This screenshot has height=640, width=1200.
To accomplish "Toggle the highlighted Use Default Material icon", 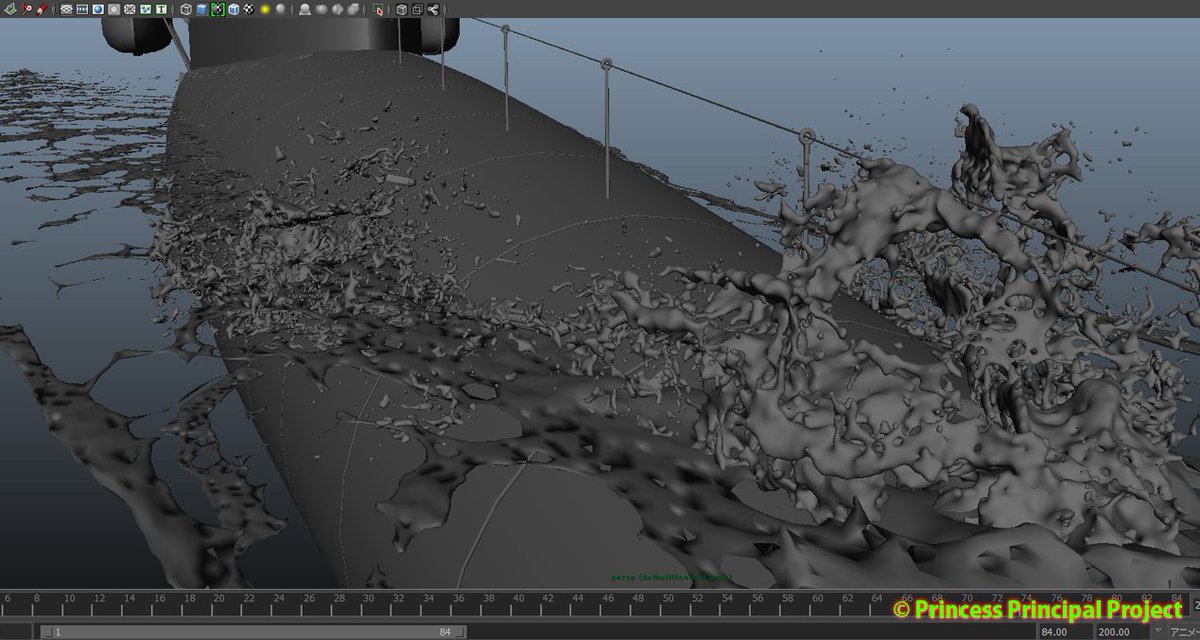I will tap(218, 9).
